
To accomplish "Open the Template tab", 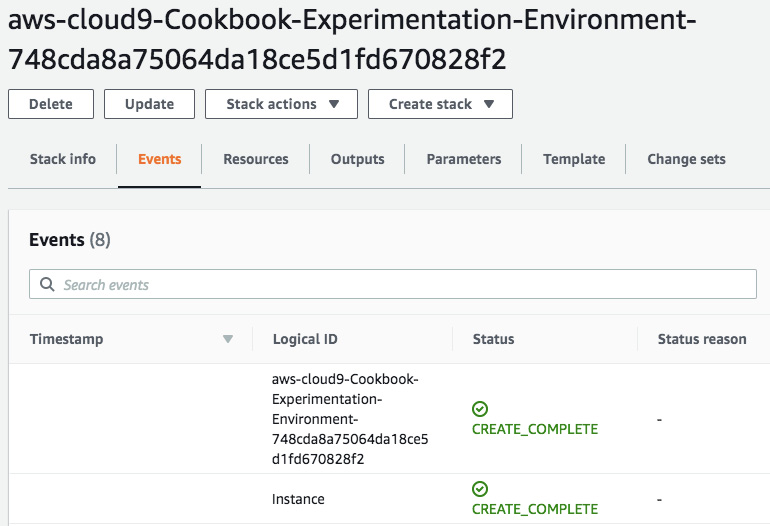I will (574, 159).
